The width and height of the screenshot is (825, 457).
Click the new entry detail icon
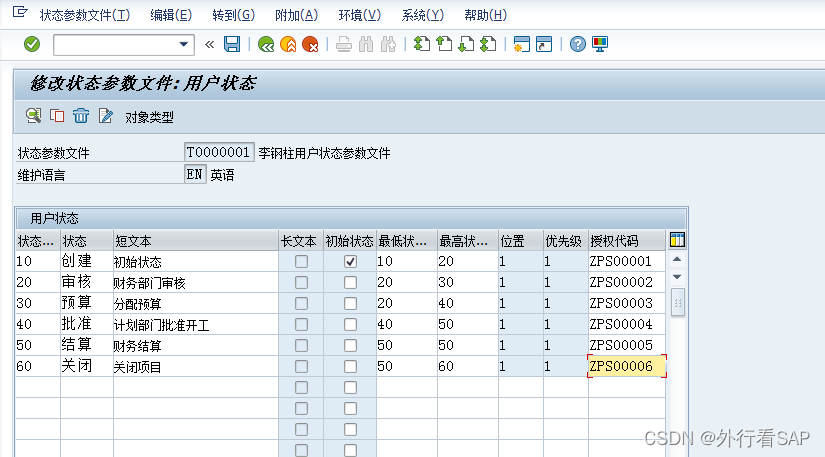(x=34, y=116)
